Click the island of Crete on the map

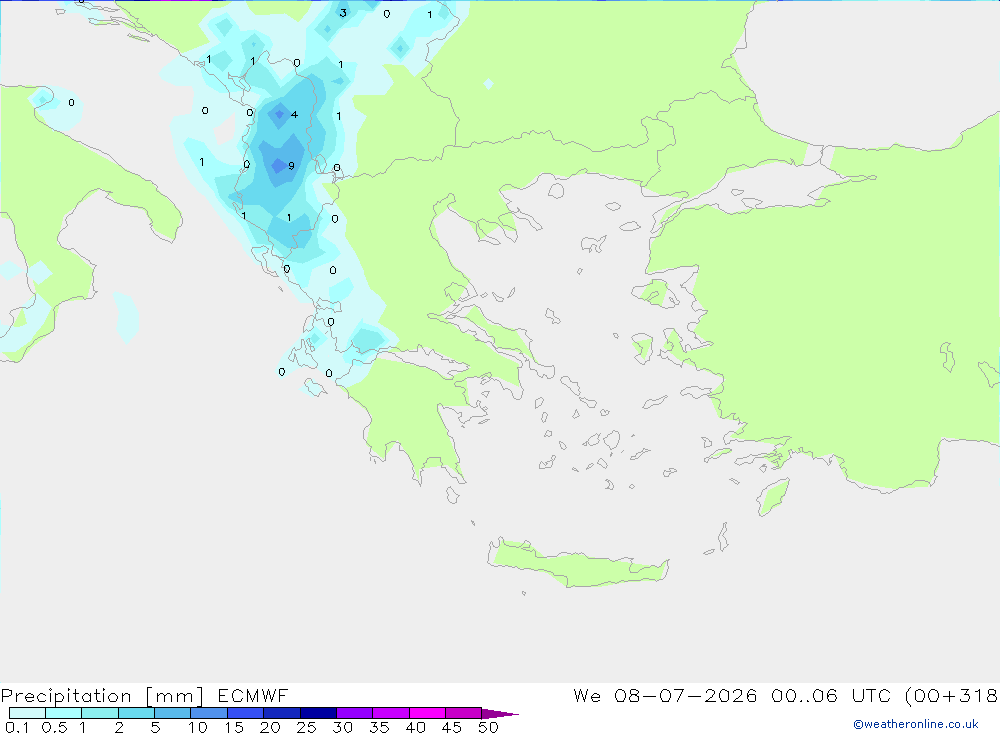pos(577,565)
